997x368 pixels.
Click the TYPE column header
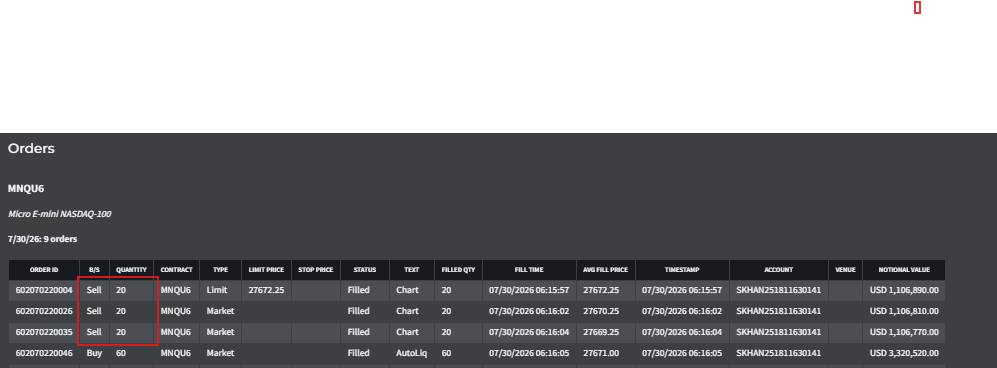[x=221, y=270]
